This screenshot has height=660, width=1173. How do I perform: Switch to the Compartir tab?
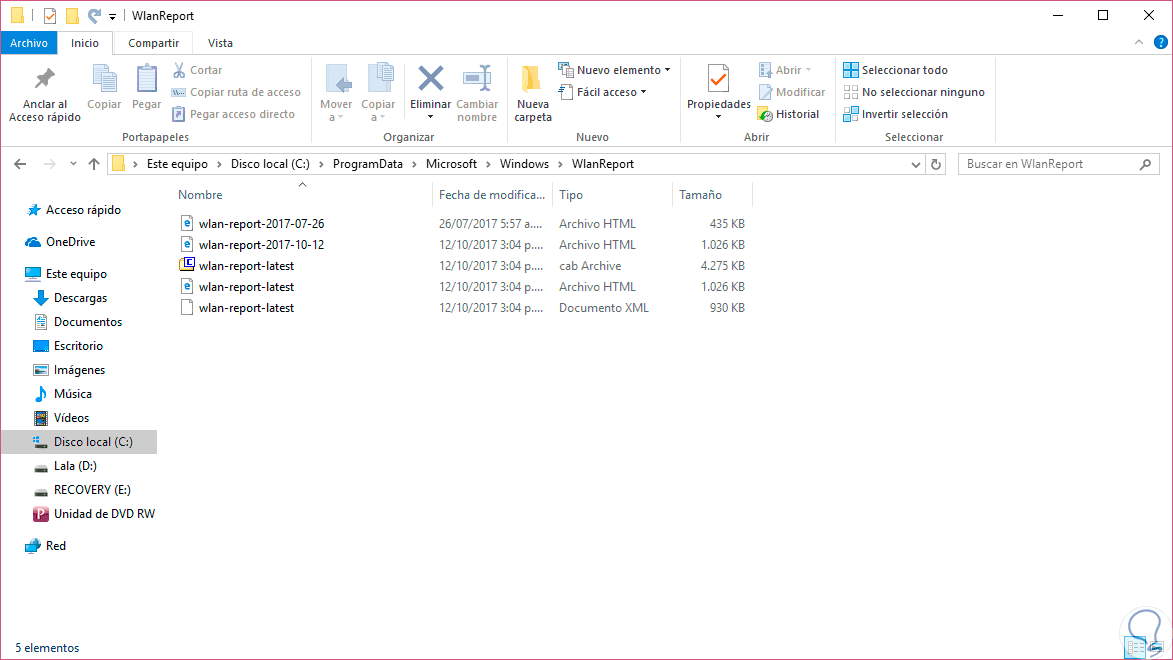153,43
